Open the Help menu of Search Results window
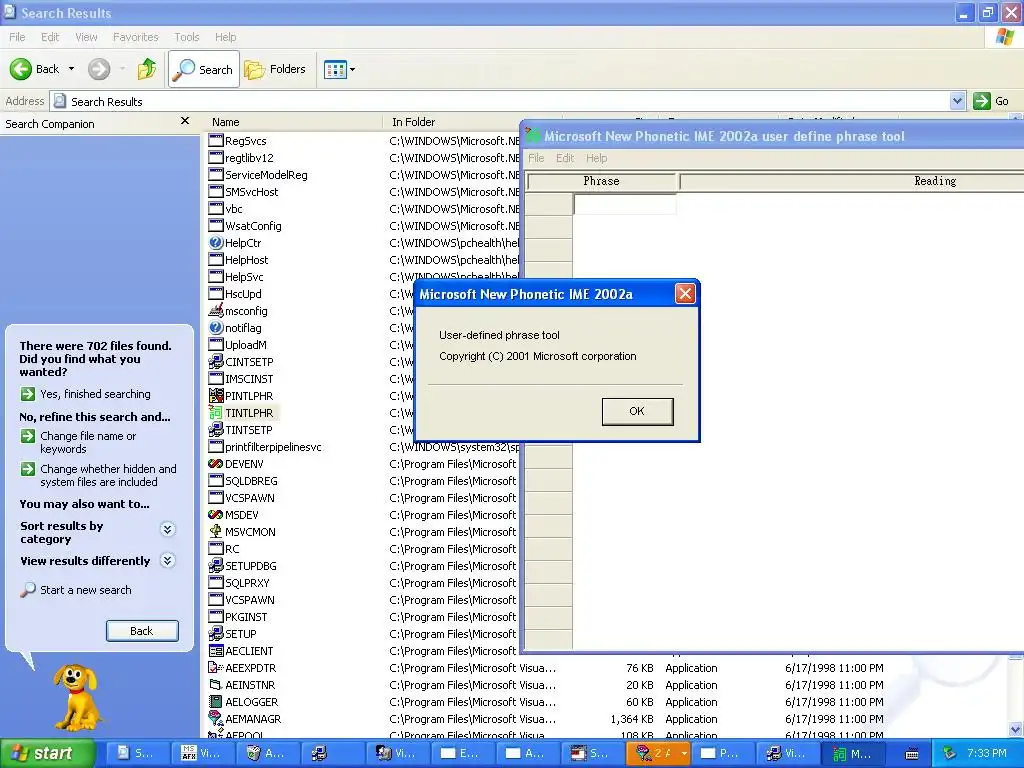 225,37
